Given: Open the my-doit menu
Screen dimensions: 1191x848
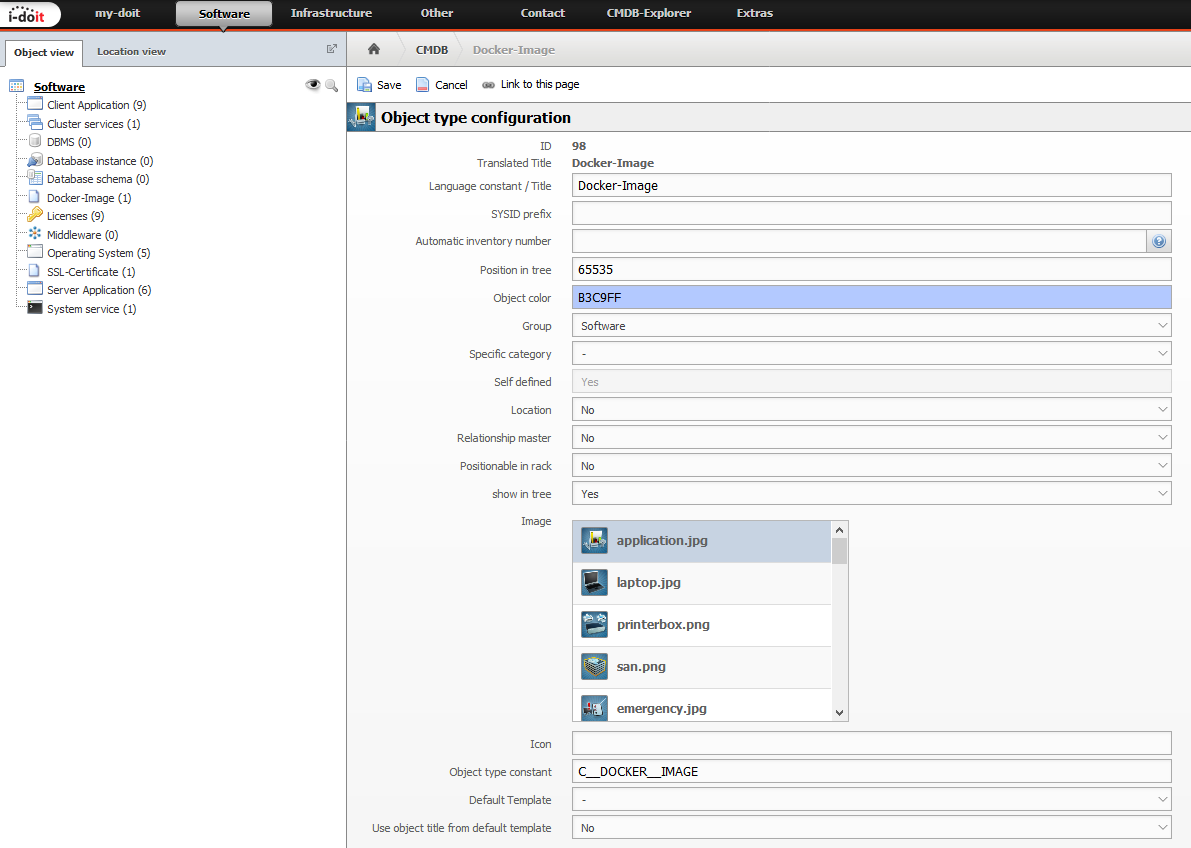Looking at the screenshot, I should [117, 13].
